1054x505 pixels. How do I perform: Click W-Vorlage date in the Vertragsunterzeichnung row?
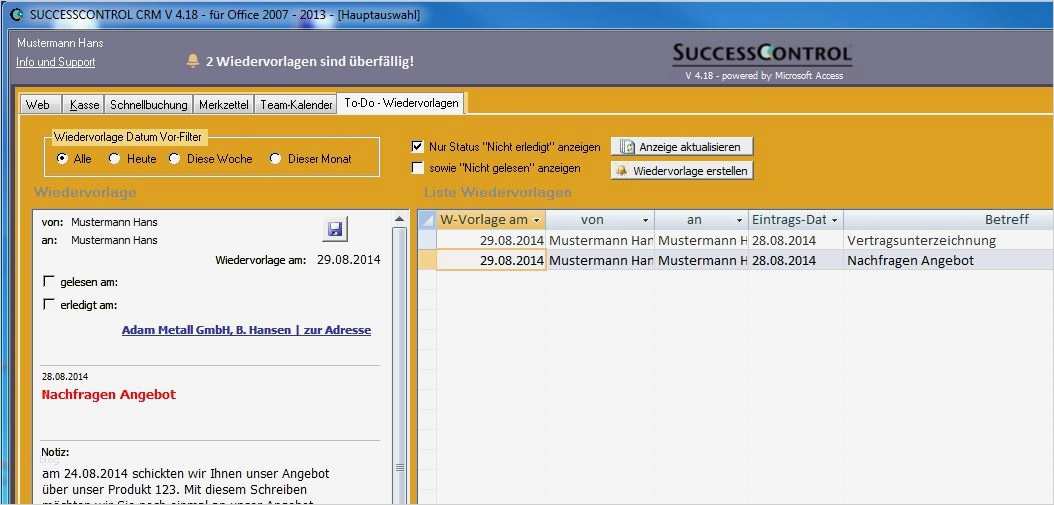[491, 240]
